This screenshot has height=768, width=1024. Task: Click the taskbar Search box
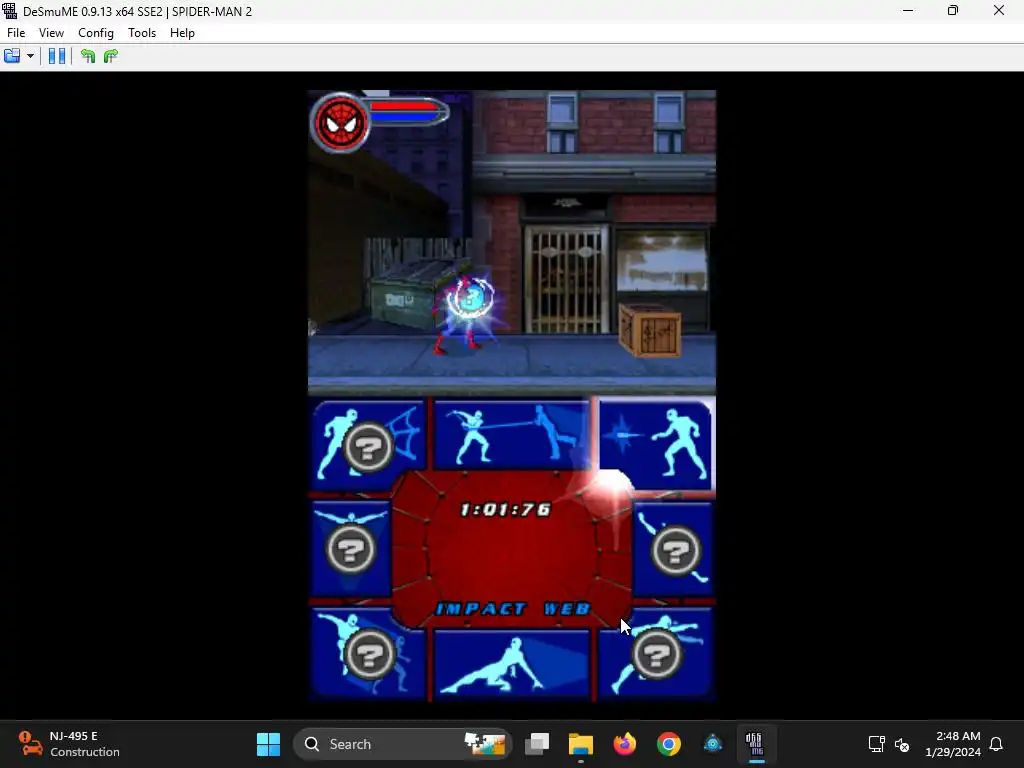click(403, 744)
